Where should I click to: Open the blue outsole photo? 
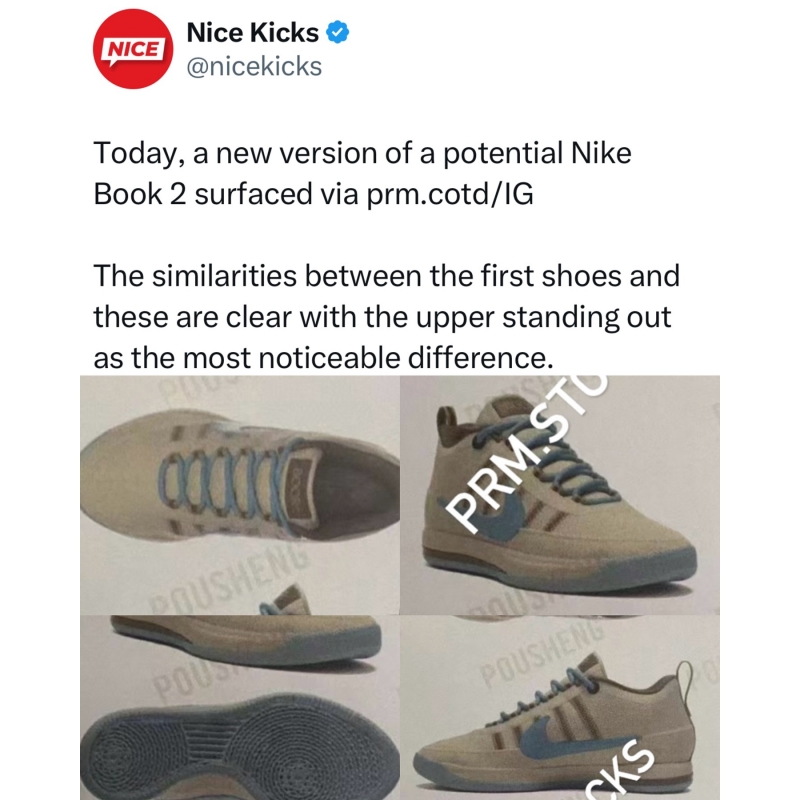point(240,708)
